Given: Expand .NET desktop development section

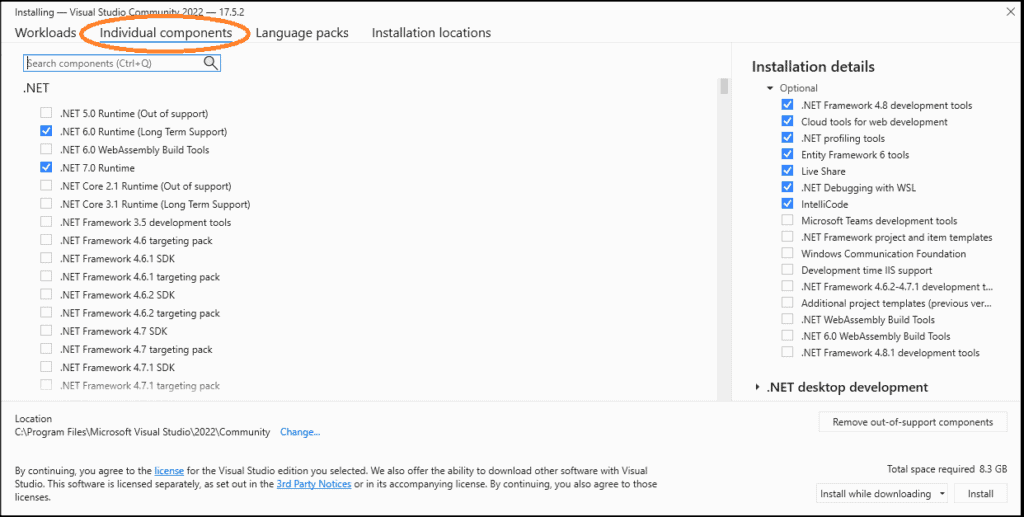Looking at the screenshot, I should [758, 387].
